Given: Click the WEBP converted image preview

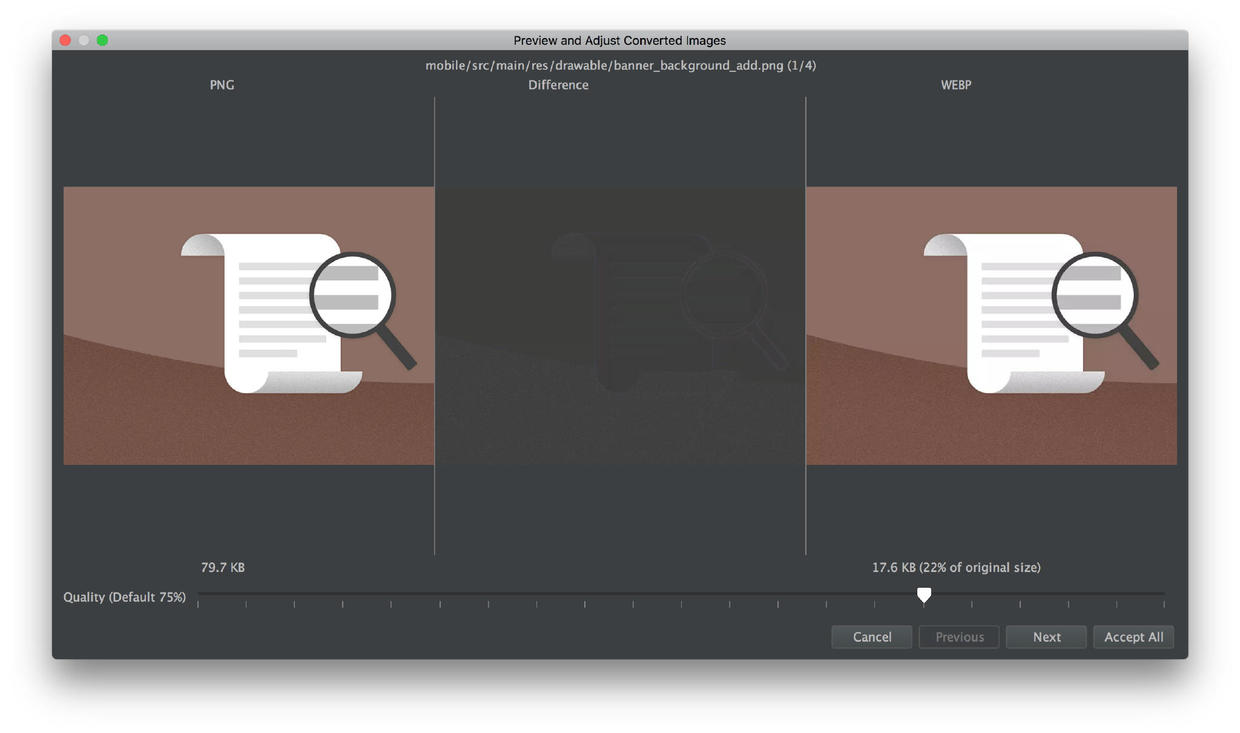Looking at the screenshot, I should pyautogui.click(x=992, y=325).
